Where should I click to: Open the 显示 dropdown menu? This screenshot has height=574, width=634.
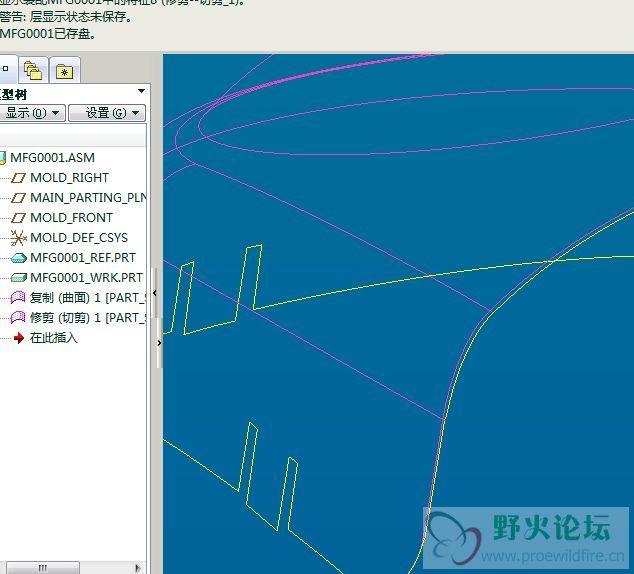(x=32, y=113)
